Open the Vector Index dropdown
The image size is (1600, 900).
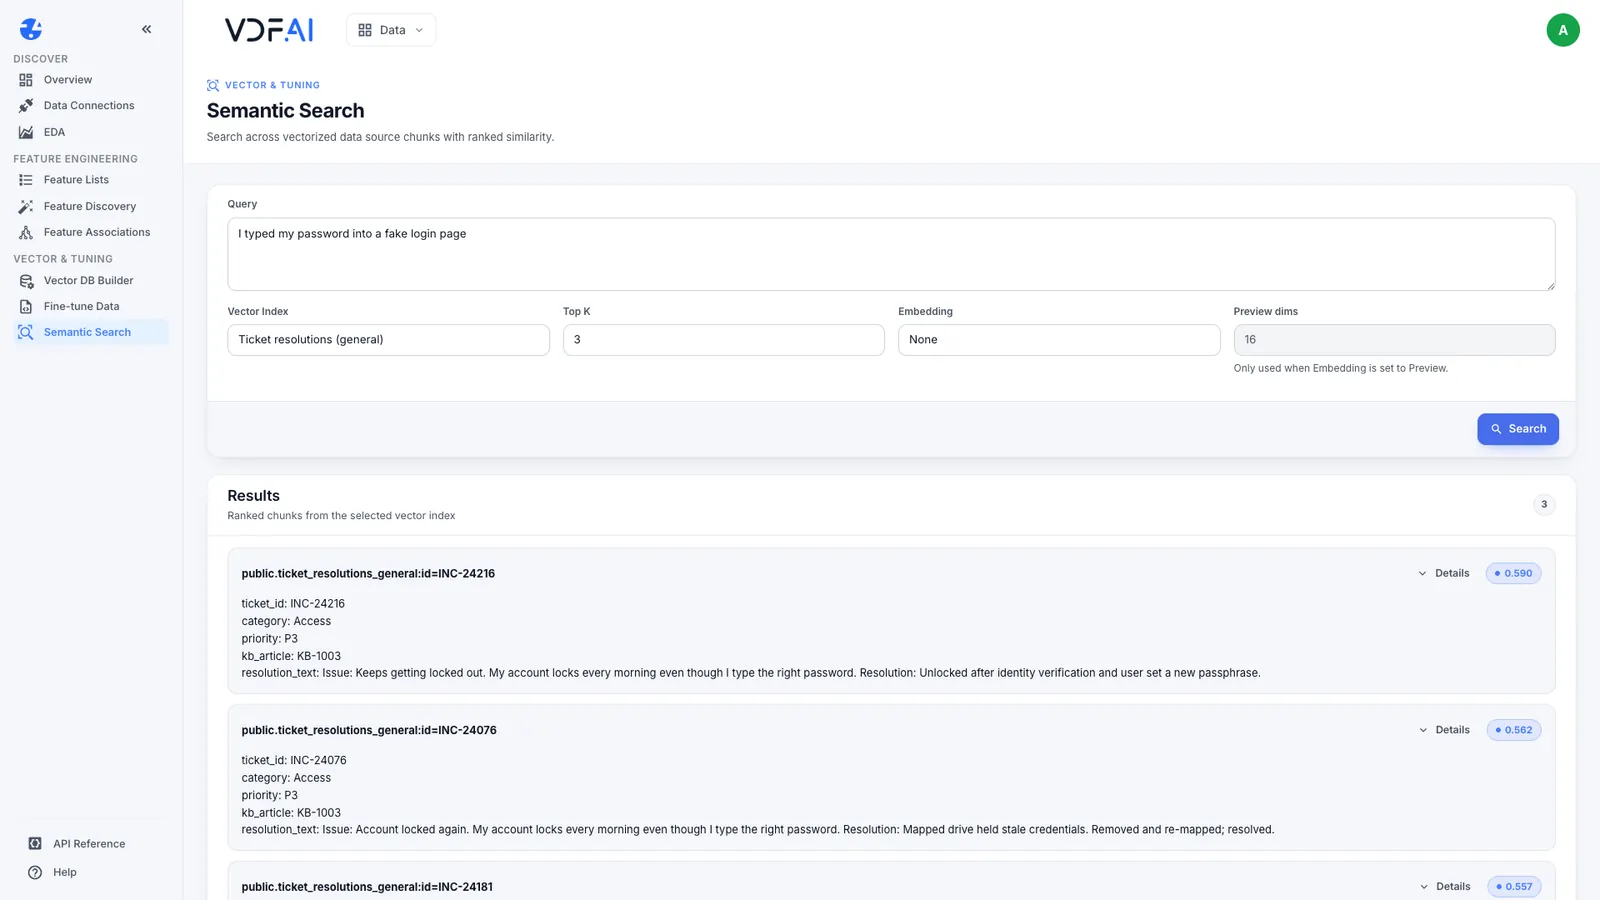coord(388,340)
